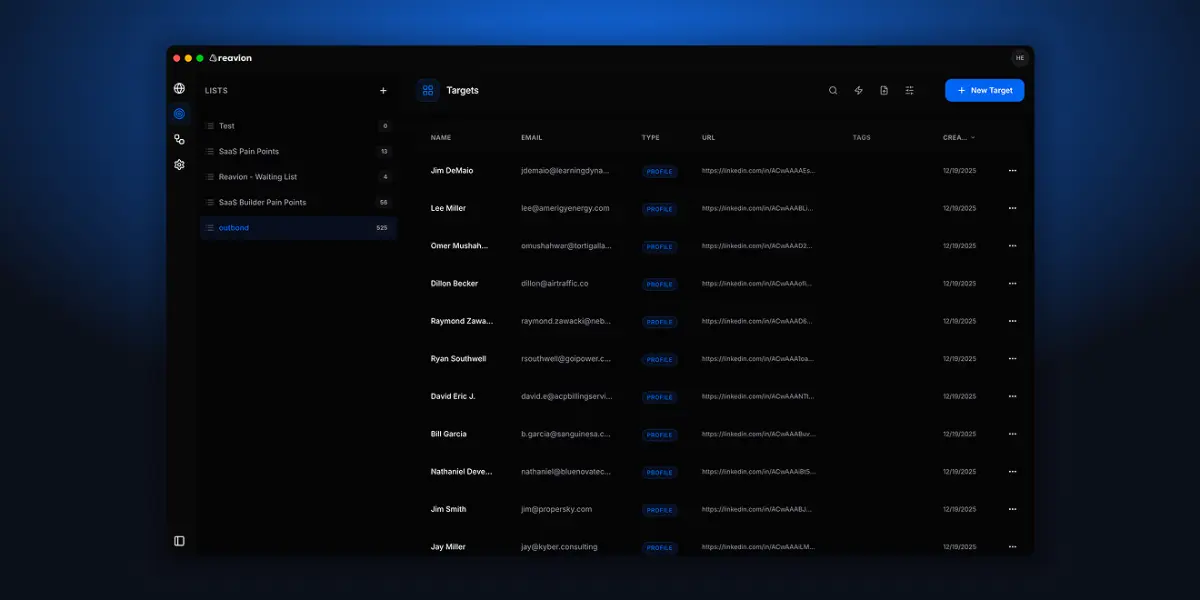Collapse the sidebar with the panel icon
This screenshot has width=1200, height=600.
(179, 540)
